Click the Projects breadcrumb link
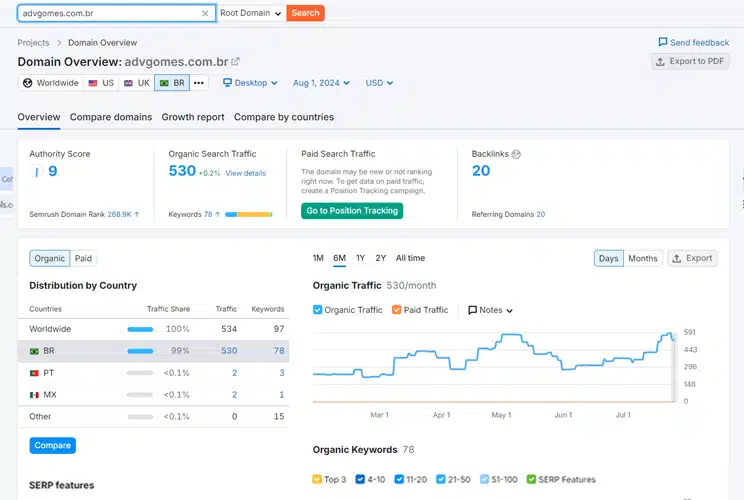This screenshot has width=744, height=500. coord(33,43)
